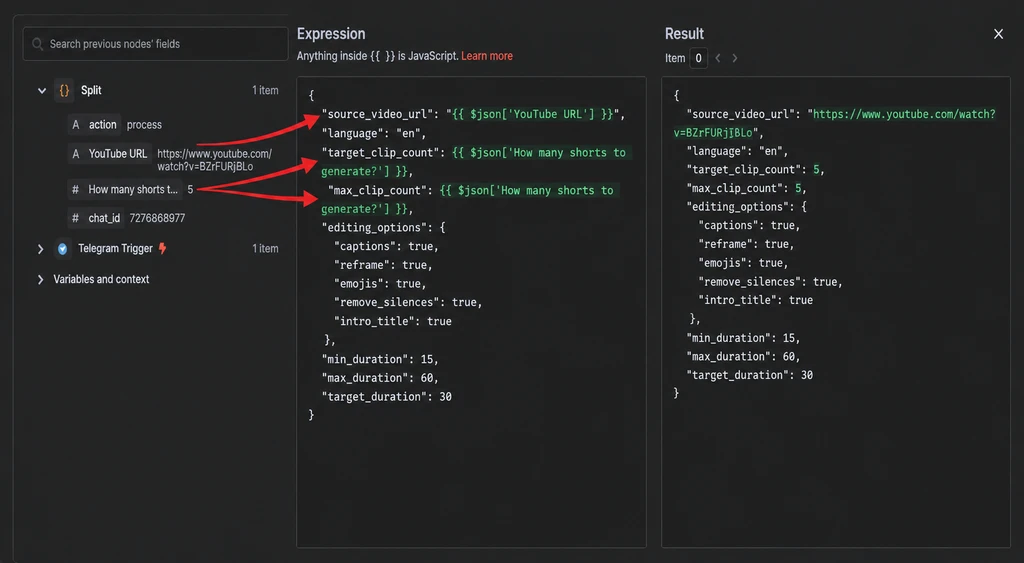Select the YouTube URL field pill
This screenshot has height=563, width=1024.
(x=110, y=154)
